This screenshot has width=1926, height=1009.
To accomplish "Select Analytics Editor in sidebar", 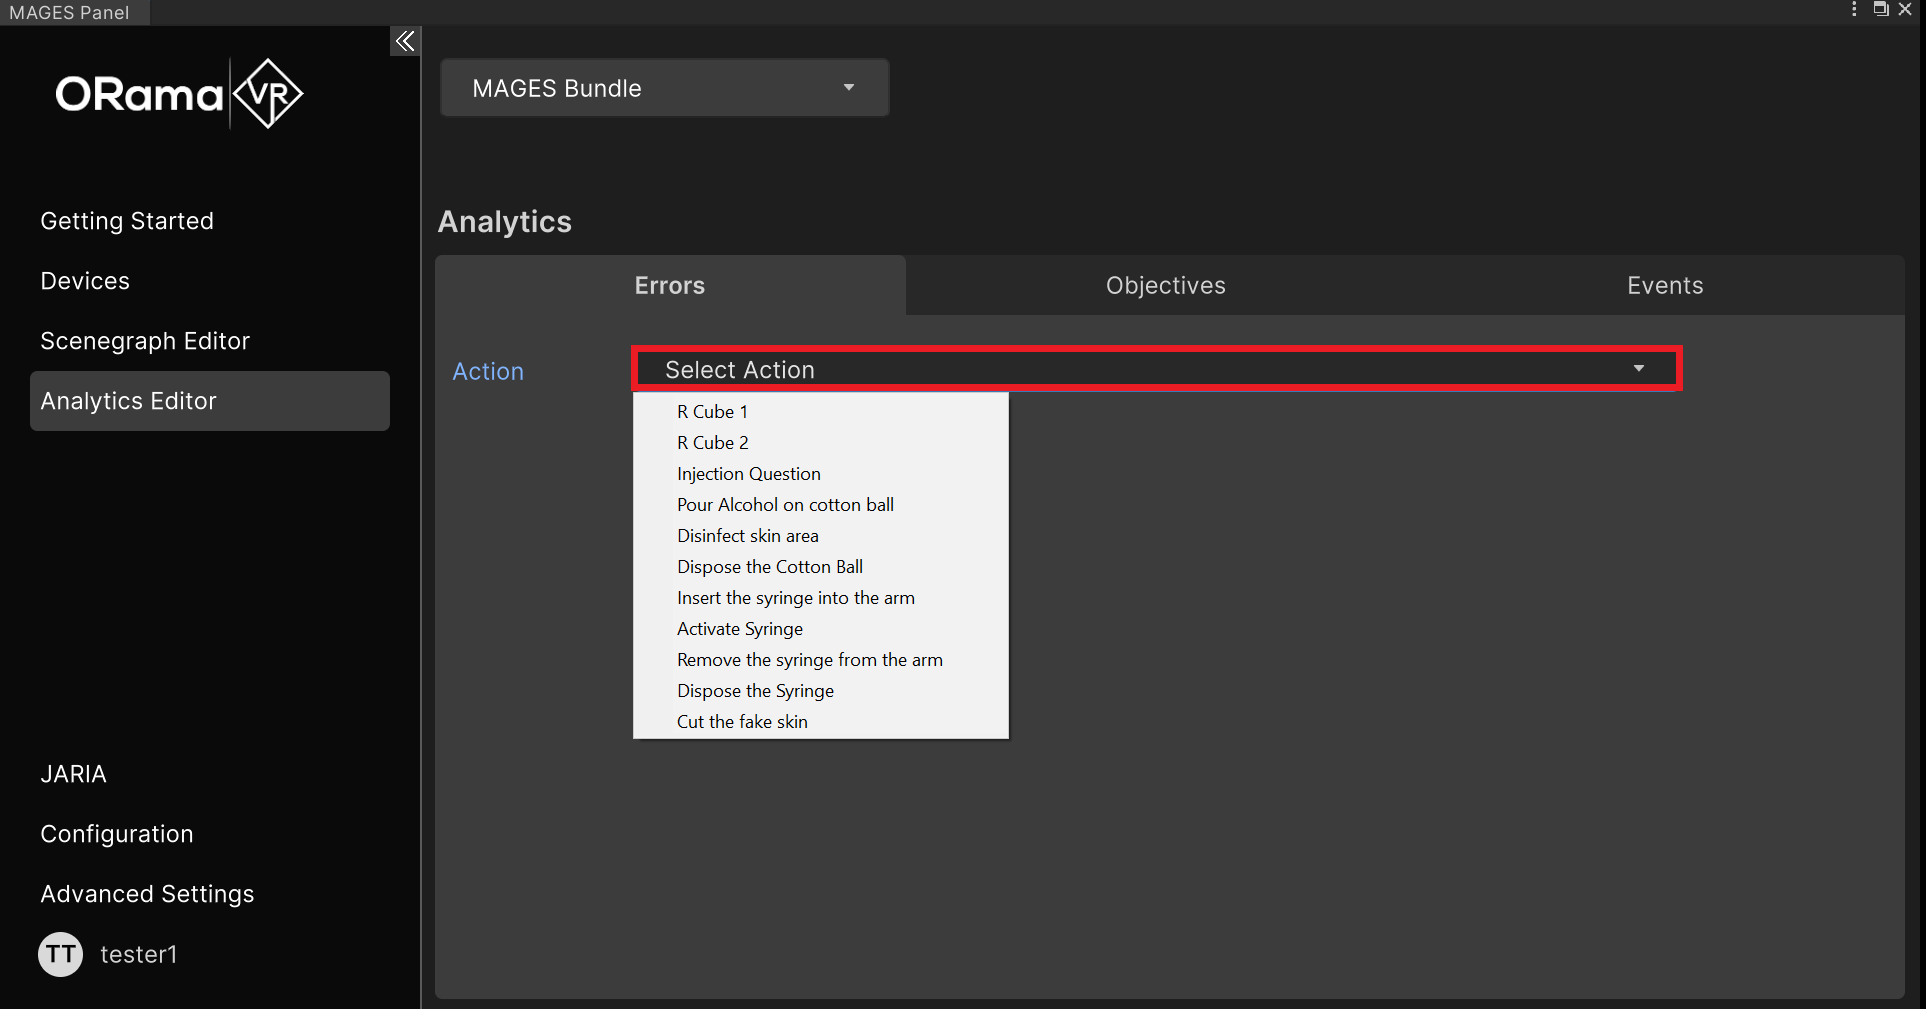I will (x=128, y=400).
